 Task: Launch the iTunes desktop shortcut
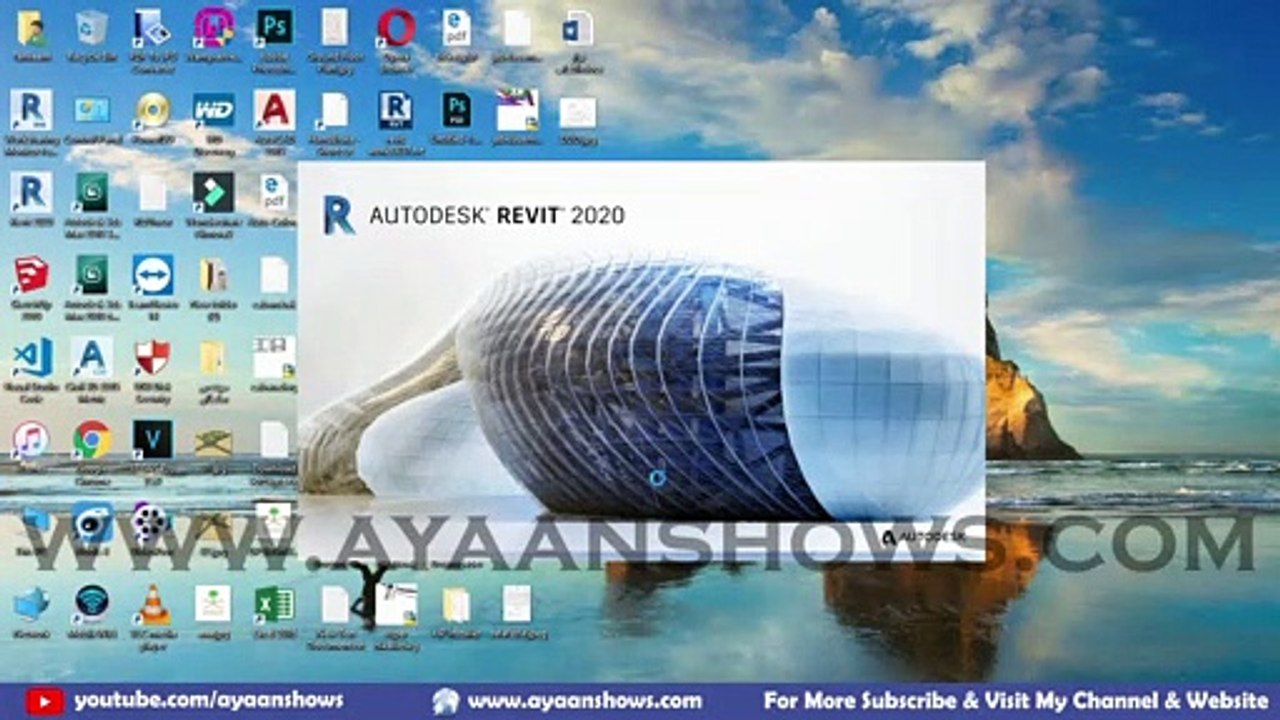coord(31,439)
